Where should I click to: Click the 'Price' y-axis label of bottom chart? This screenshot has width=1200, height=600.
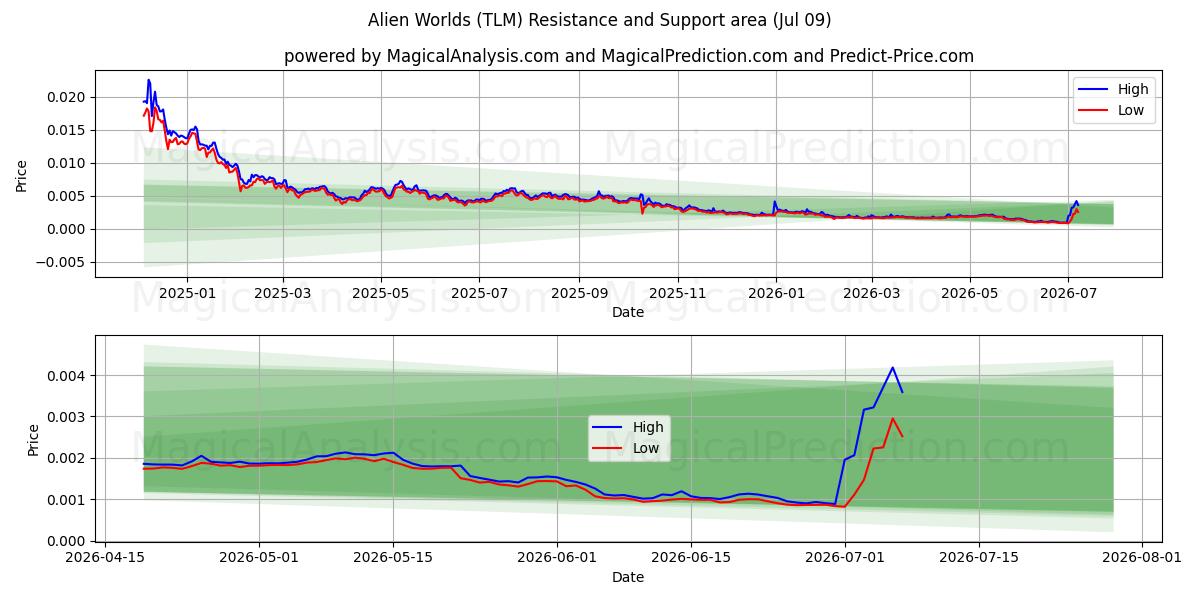coord(33,440)
